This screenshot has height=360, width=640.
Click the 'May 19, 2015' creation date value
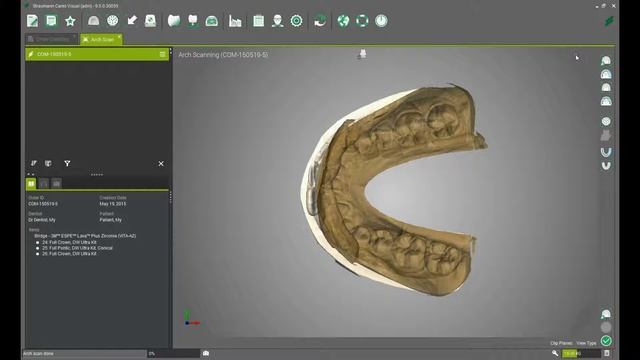(113, 204)
